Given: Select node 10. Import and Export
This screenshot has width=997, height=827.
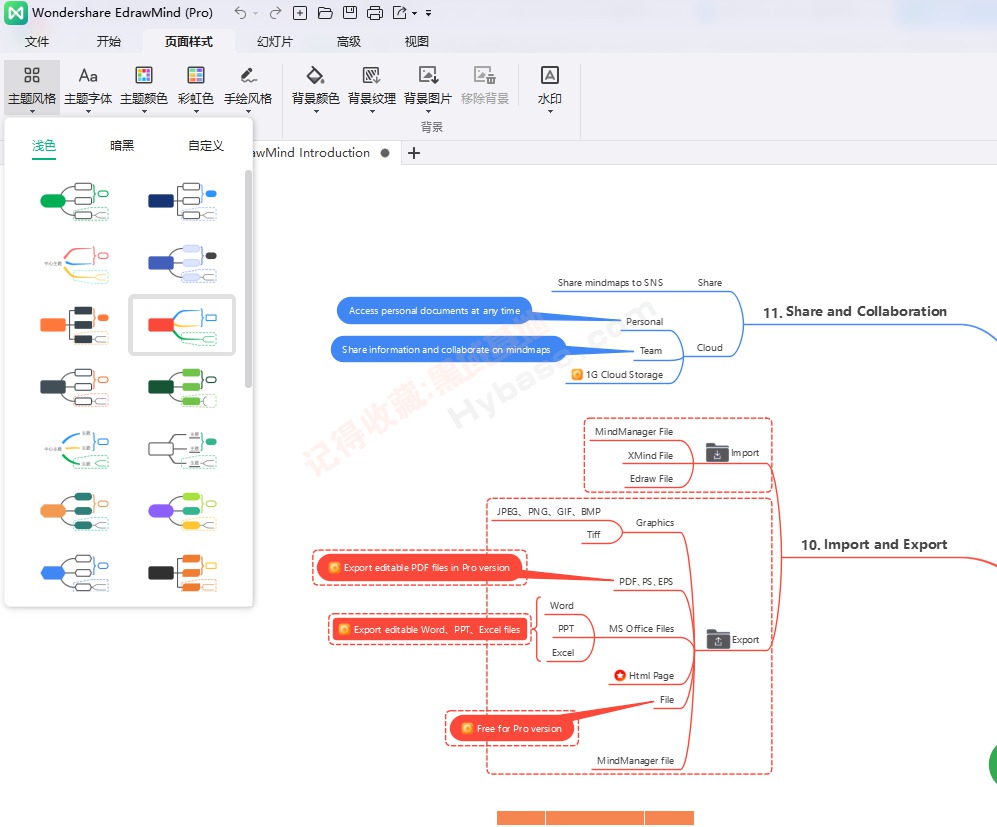Looking at the screenshot, I should pos(874,545).
